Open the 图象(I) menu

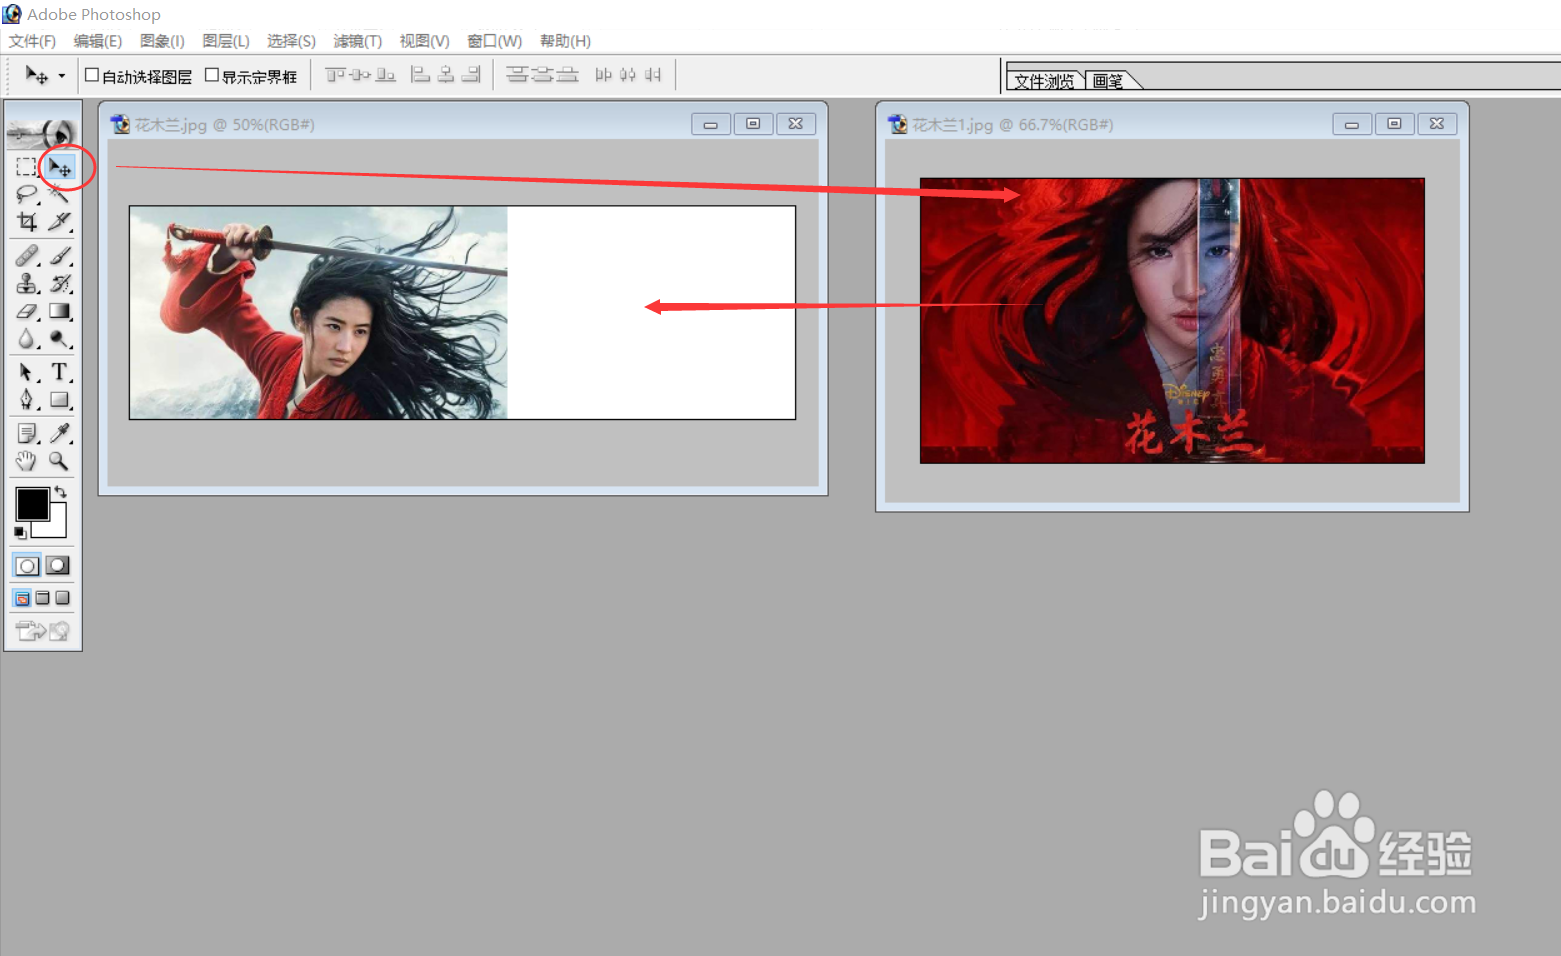click(162, 41)
